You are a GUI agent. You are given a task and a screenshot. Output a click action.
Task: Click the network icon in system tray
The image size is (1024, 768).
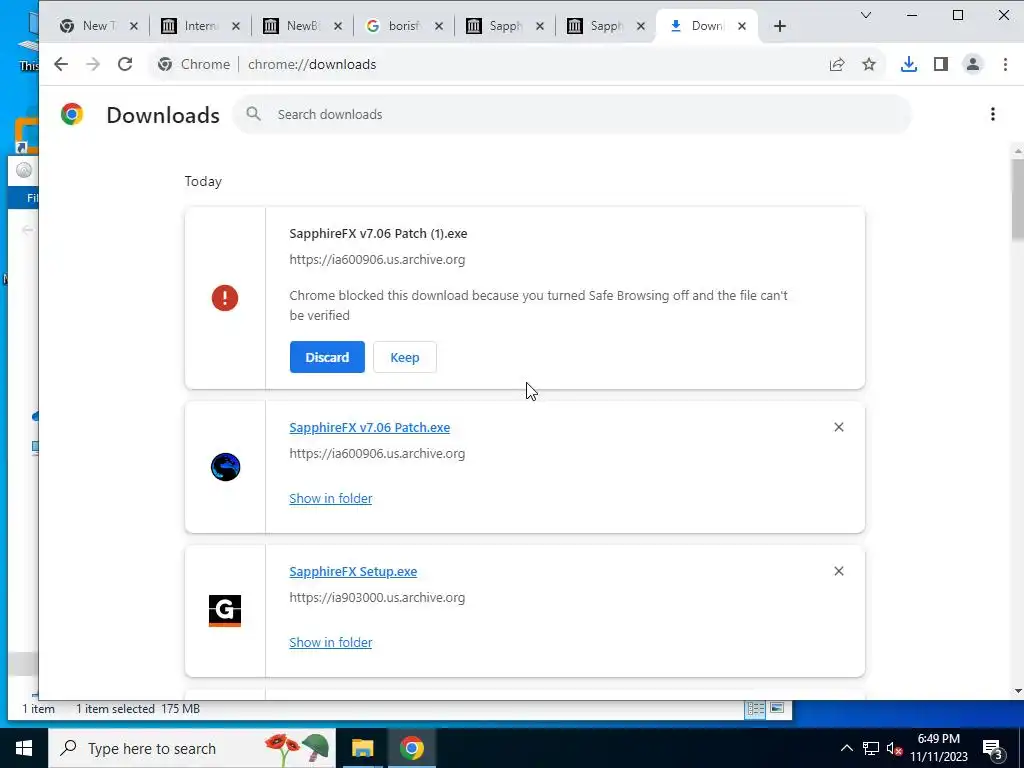871,748
